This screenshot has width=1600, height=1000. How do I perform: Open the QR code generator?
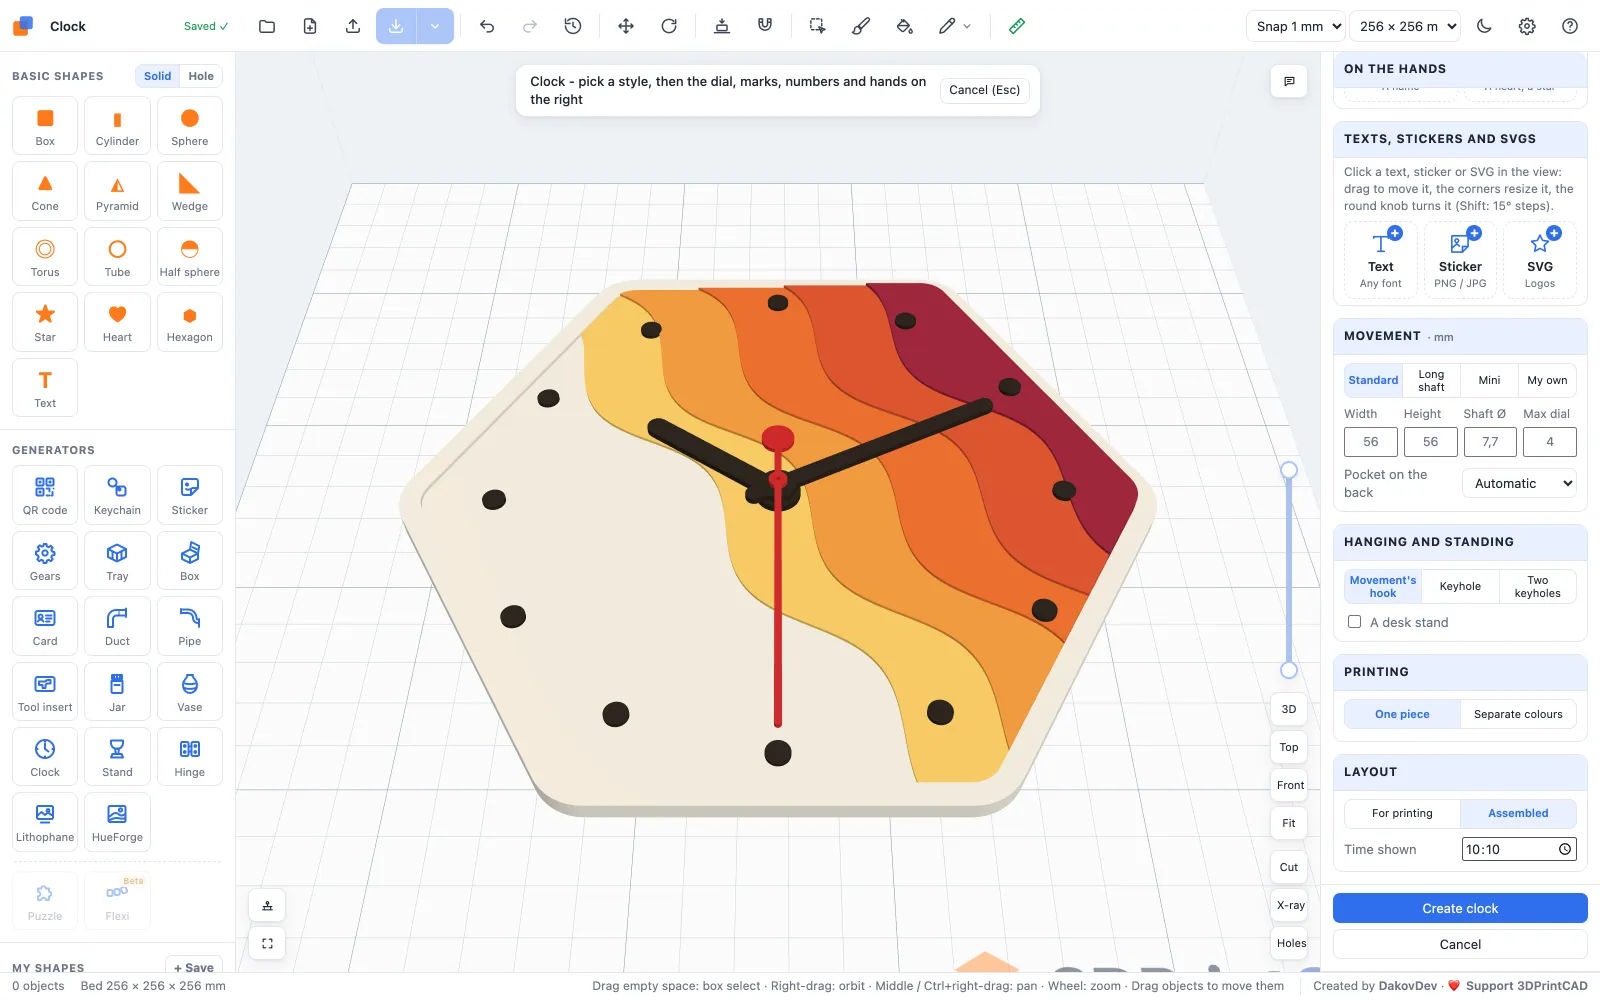45,495
